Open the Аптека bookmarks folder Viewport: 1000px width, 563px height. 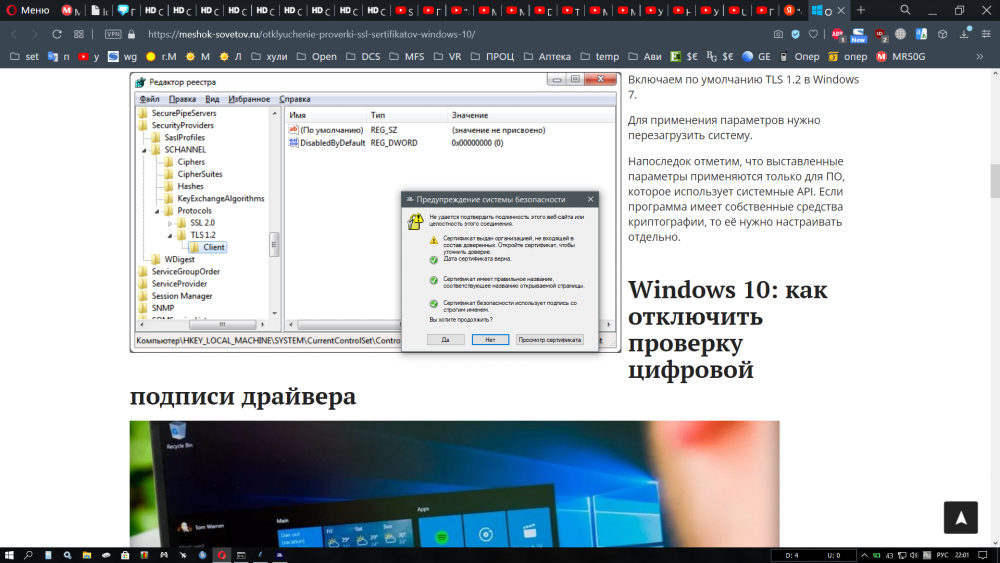coord(547,57)
